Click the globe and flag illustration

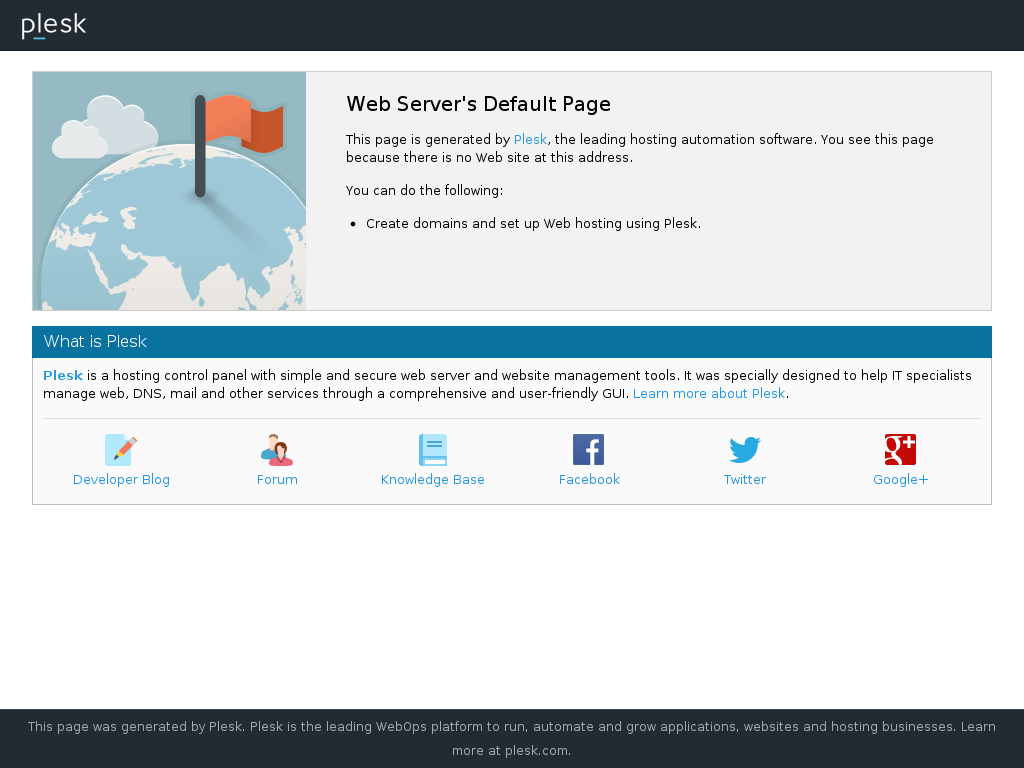169,191
